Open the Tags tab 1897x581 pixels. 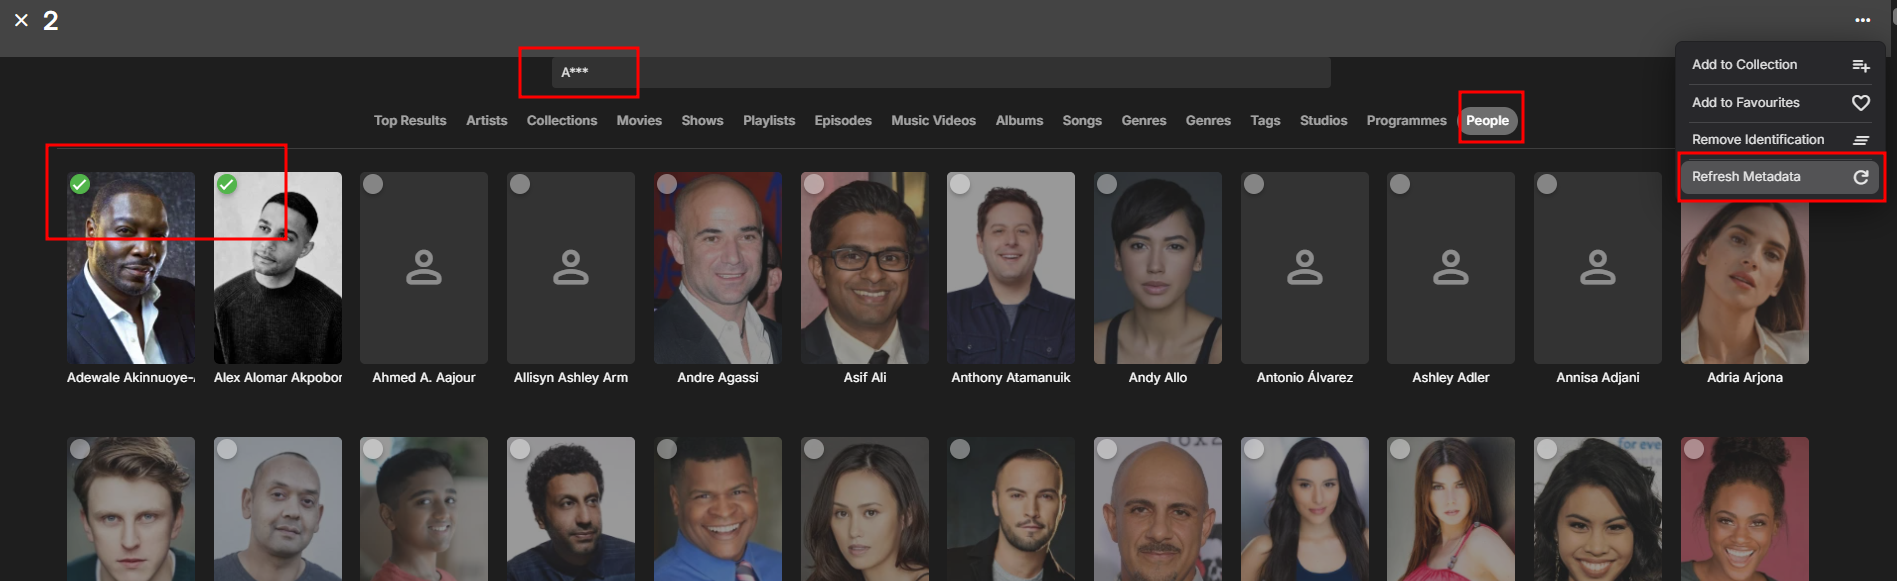(1265, 121)
